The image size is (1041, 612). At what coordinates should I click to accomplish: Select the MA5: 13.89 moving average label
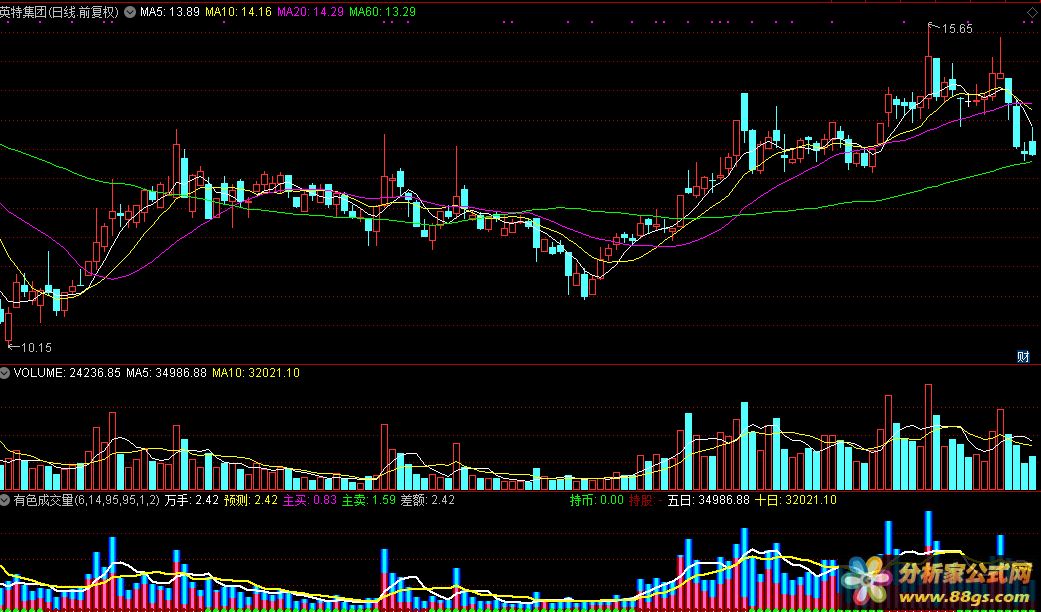click(170, 12)
